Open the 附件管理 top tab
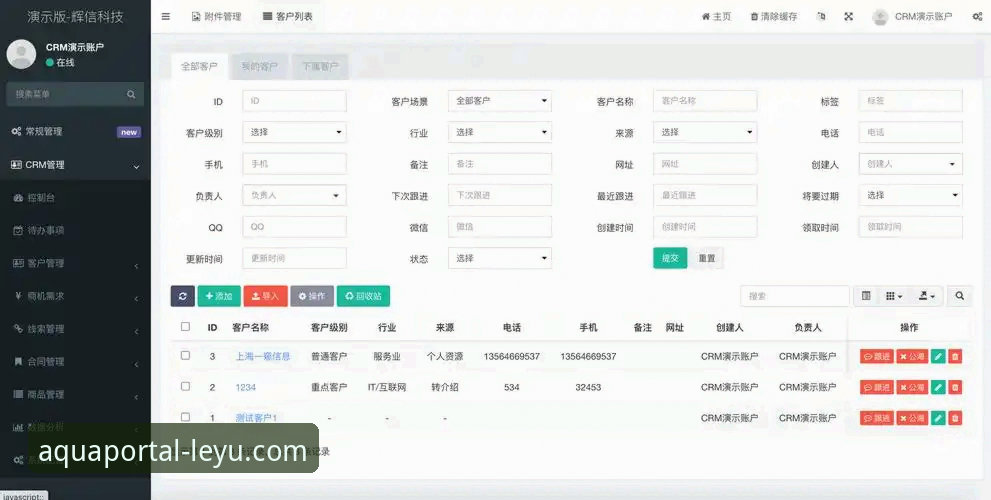Viewport: 991px width, 500px height. [x=217, y=16]
